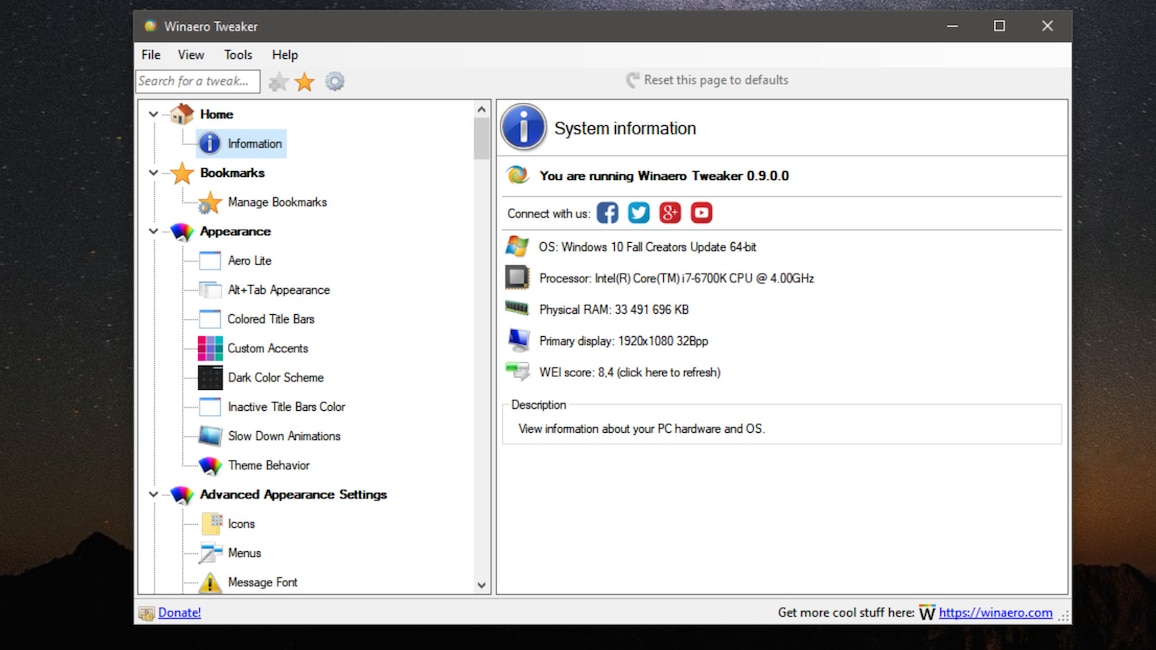Collapse Advanced Appearance Settings section
This screenshot has height=650, width=1156.
153,494
